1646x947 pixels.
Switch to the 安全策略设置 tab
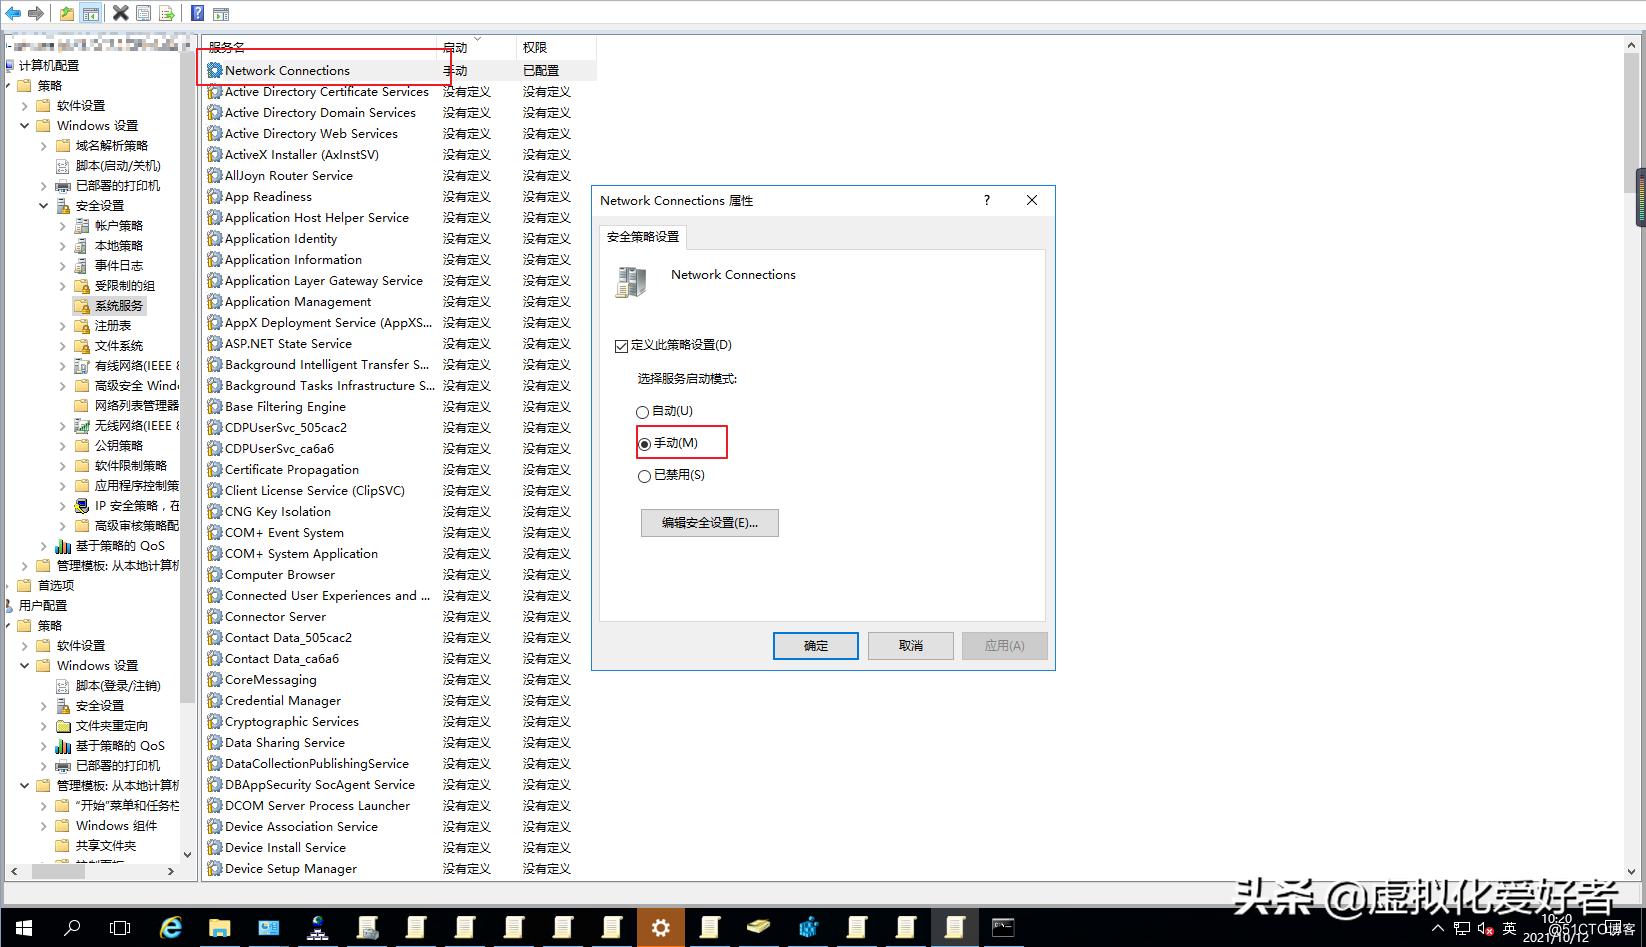[643, 237]
